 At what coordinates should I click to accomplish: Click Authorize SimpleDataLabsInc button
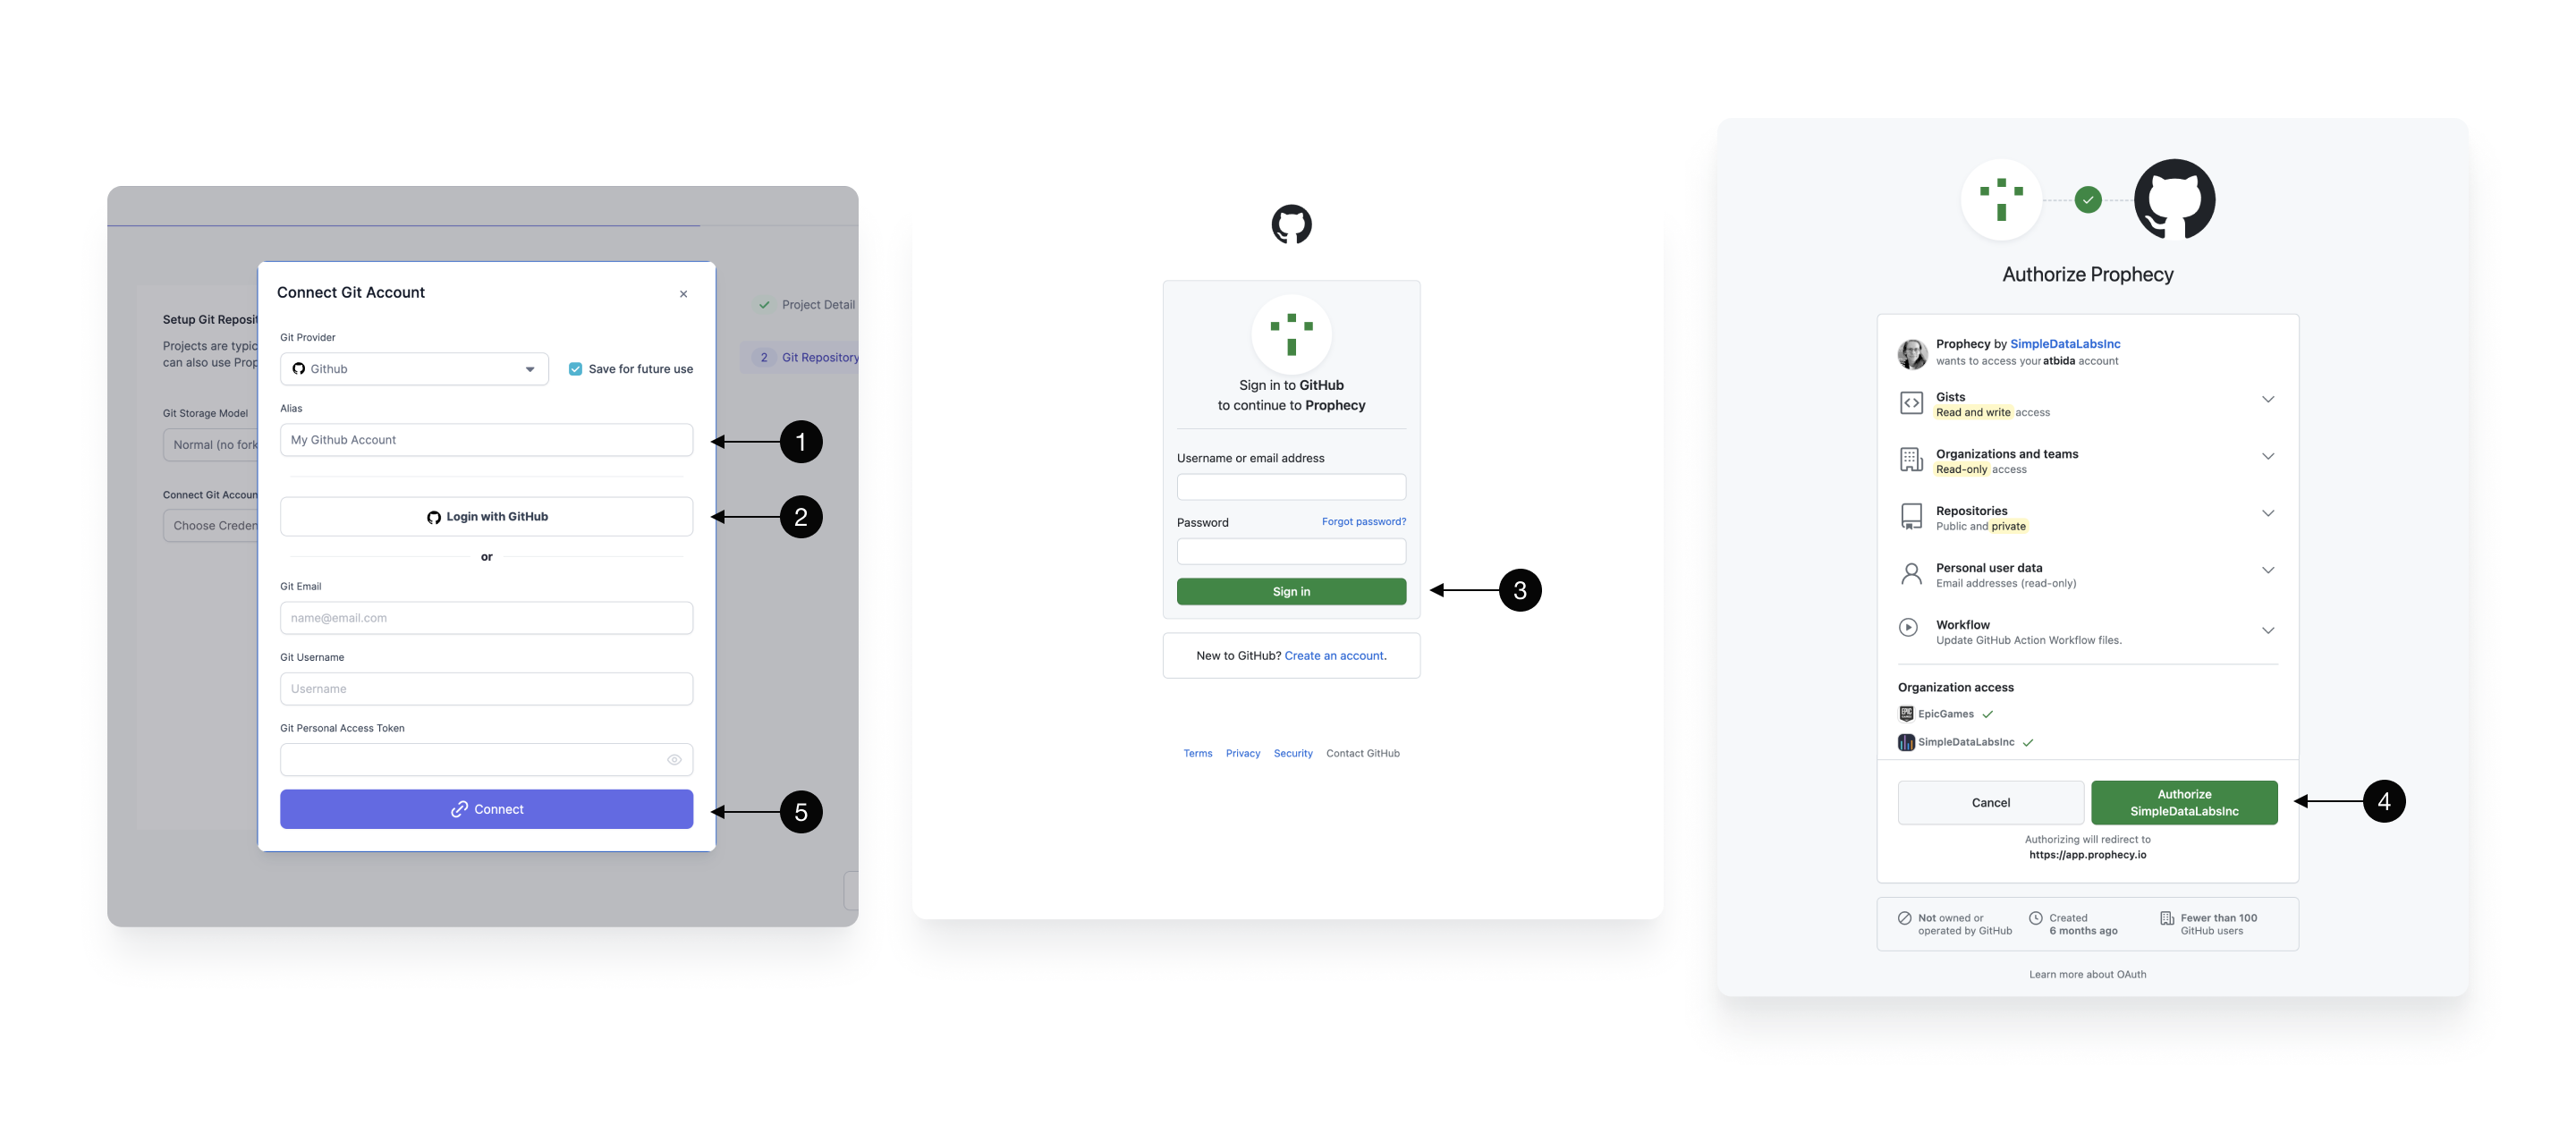coord(2183,801)
